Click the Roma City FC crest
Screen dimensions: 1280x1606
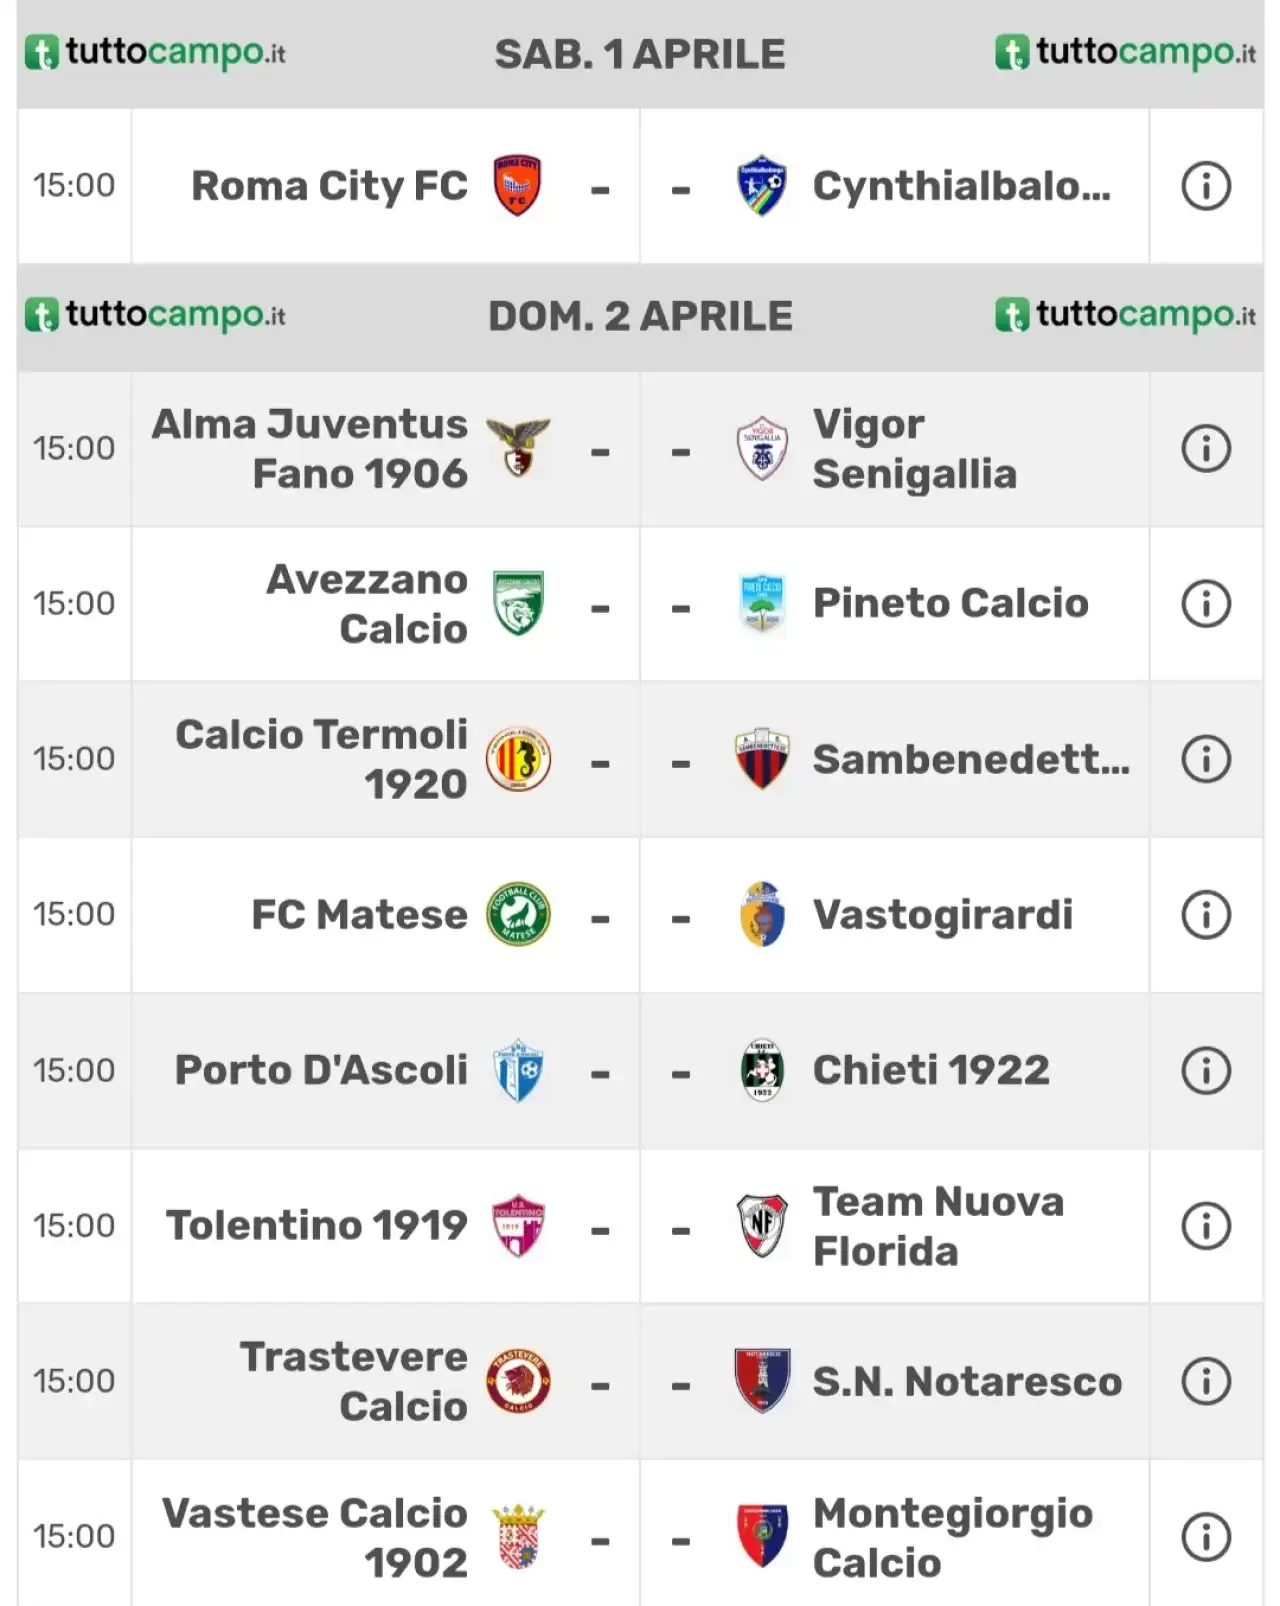(517, 186)
